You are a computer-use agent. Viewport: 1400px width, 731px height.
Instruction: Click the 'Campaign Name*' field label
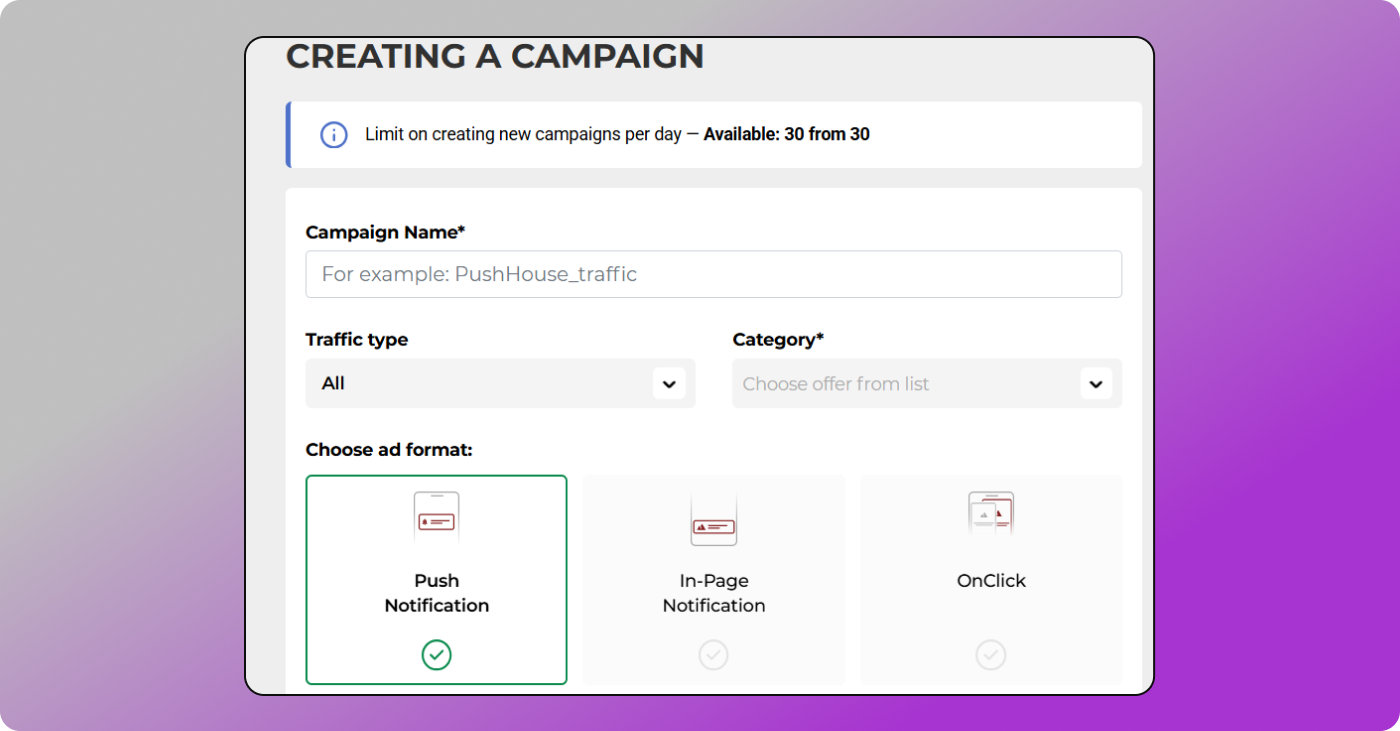385,232
